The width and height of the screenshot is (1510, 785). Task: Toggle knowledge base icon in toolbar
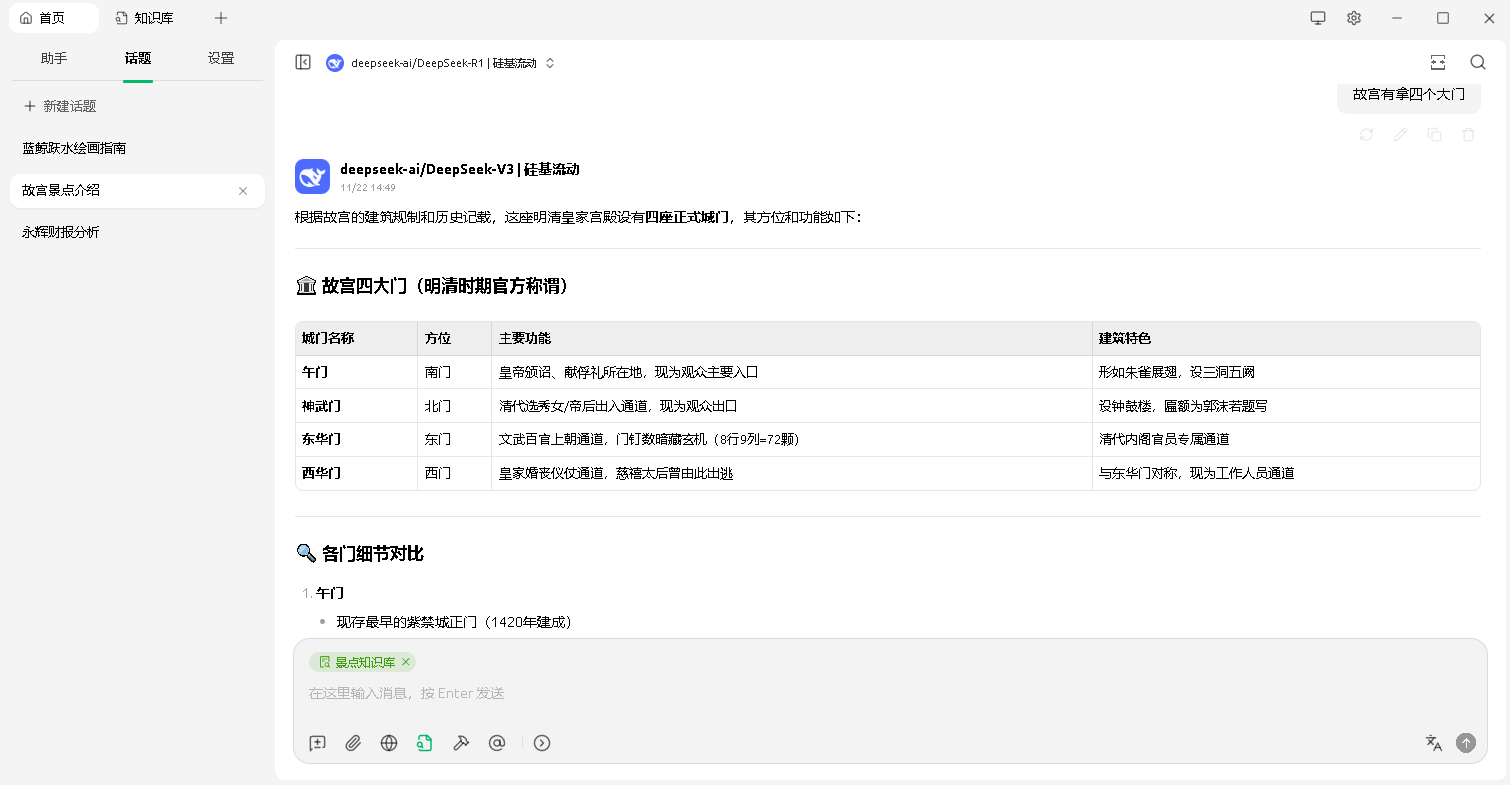point(425,743)
